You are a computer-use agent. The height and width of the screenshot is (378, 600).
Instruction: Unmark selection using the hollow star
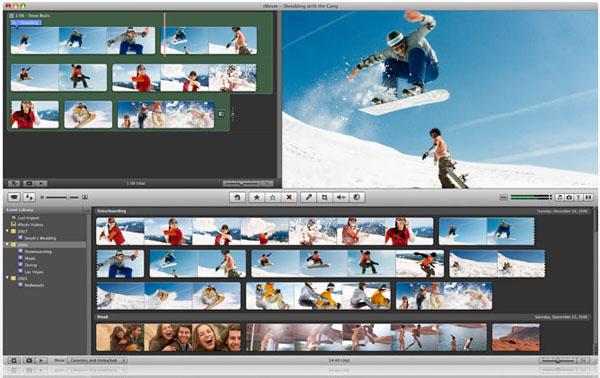coord(273,197)
